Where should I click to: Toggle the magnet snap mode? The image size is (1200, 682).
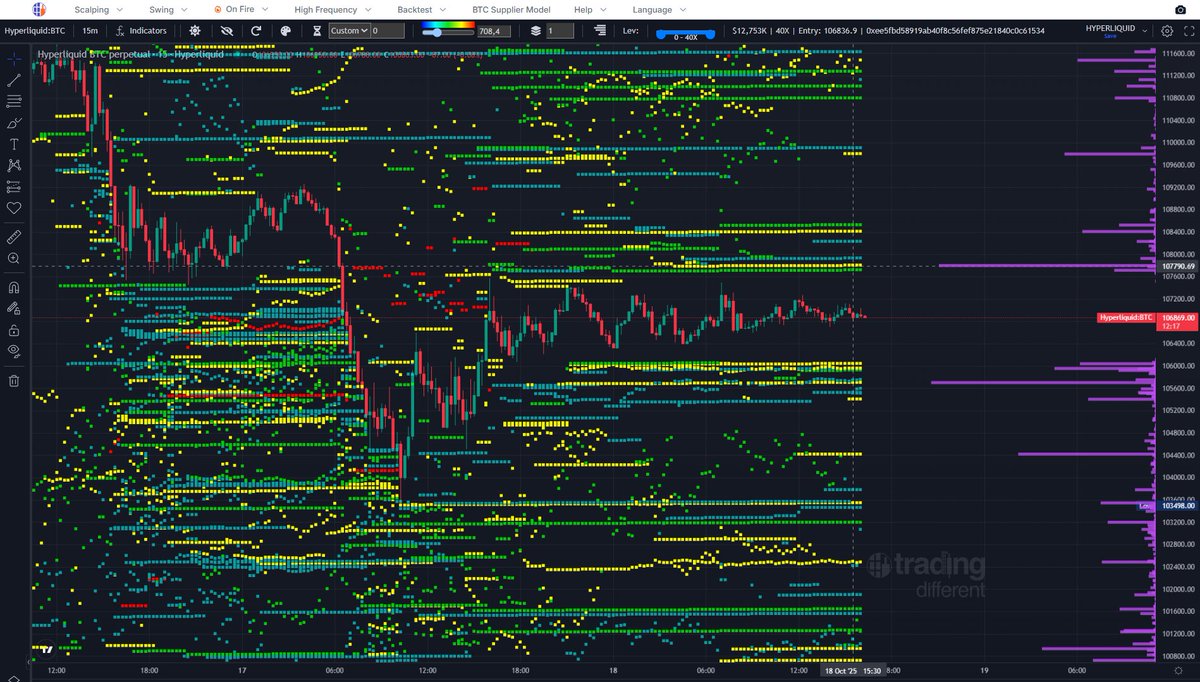(14, 287)
